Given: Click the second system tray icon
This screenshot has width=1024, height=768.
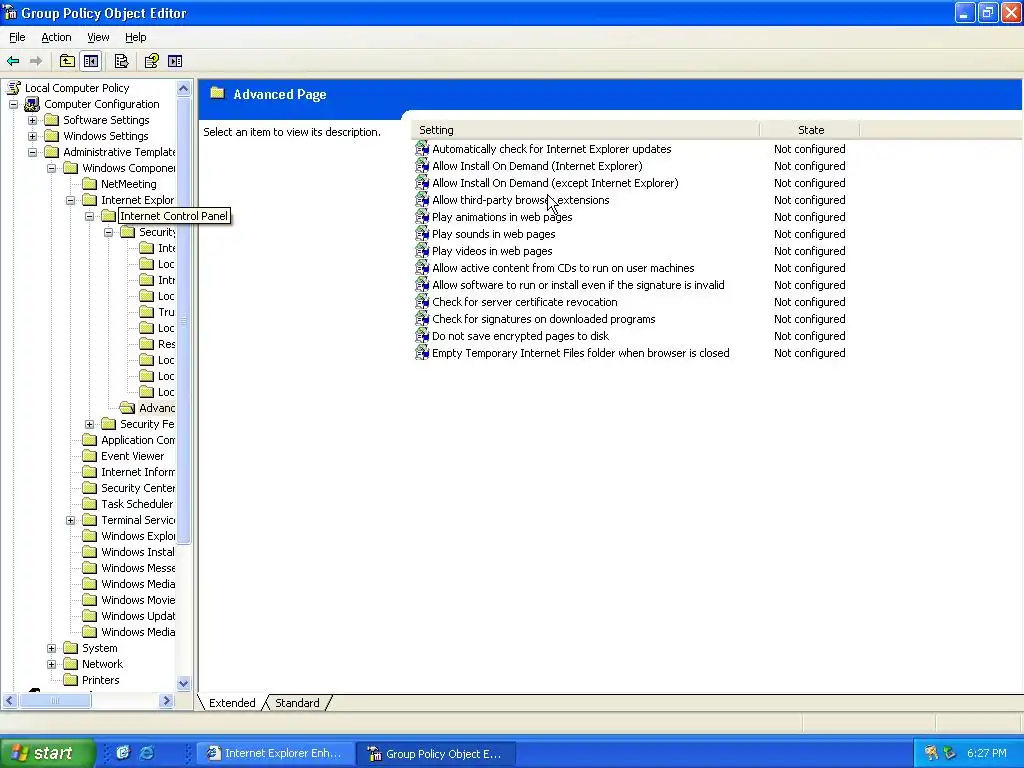Looking at the screenshot, I should click(x=950, y=753).
